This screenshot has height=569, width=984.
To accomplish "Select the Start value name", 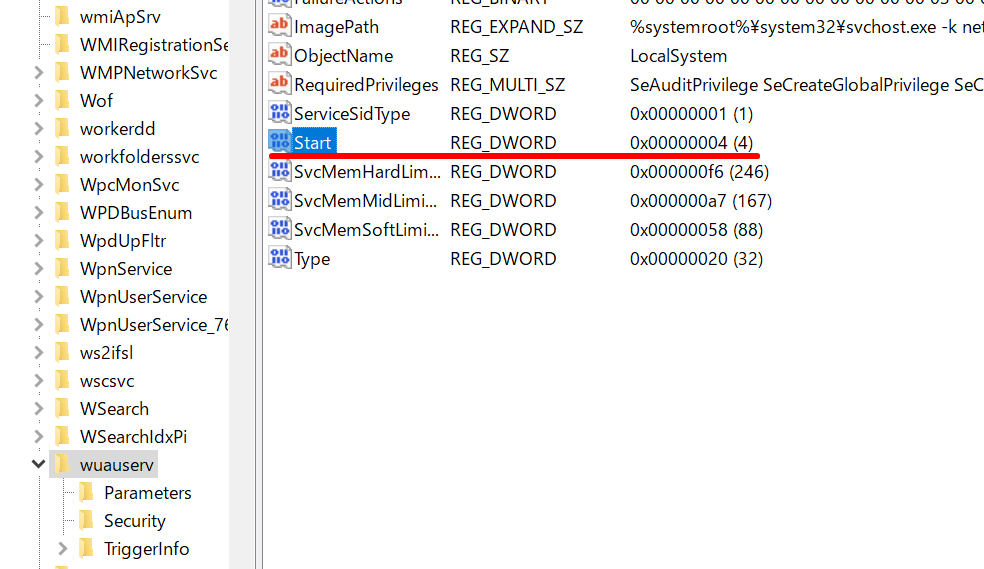I will pos(313,143).
